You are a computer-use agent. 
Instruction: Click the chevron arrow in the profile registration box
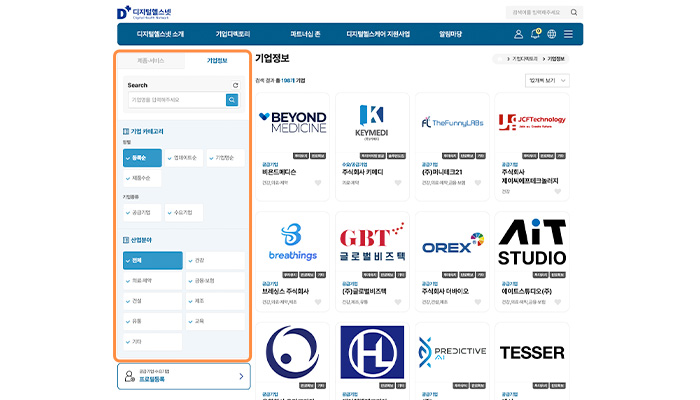(241, 376)
